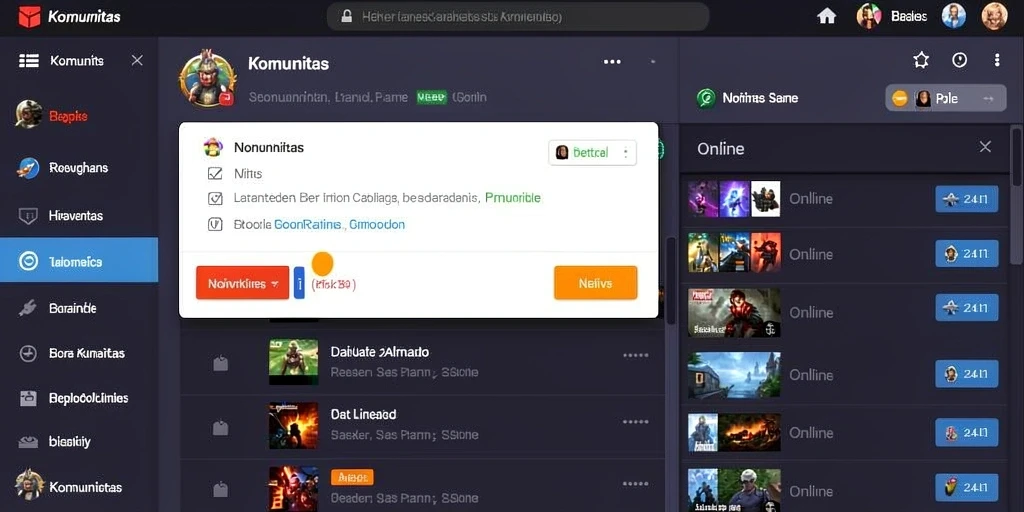Click the clock icon beside the star
The height and width of the screenshot is (512, 1024).
click(x=959, y=61)
